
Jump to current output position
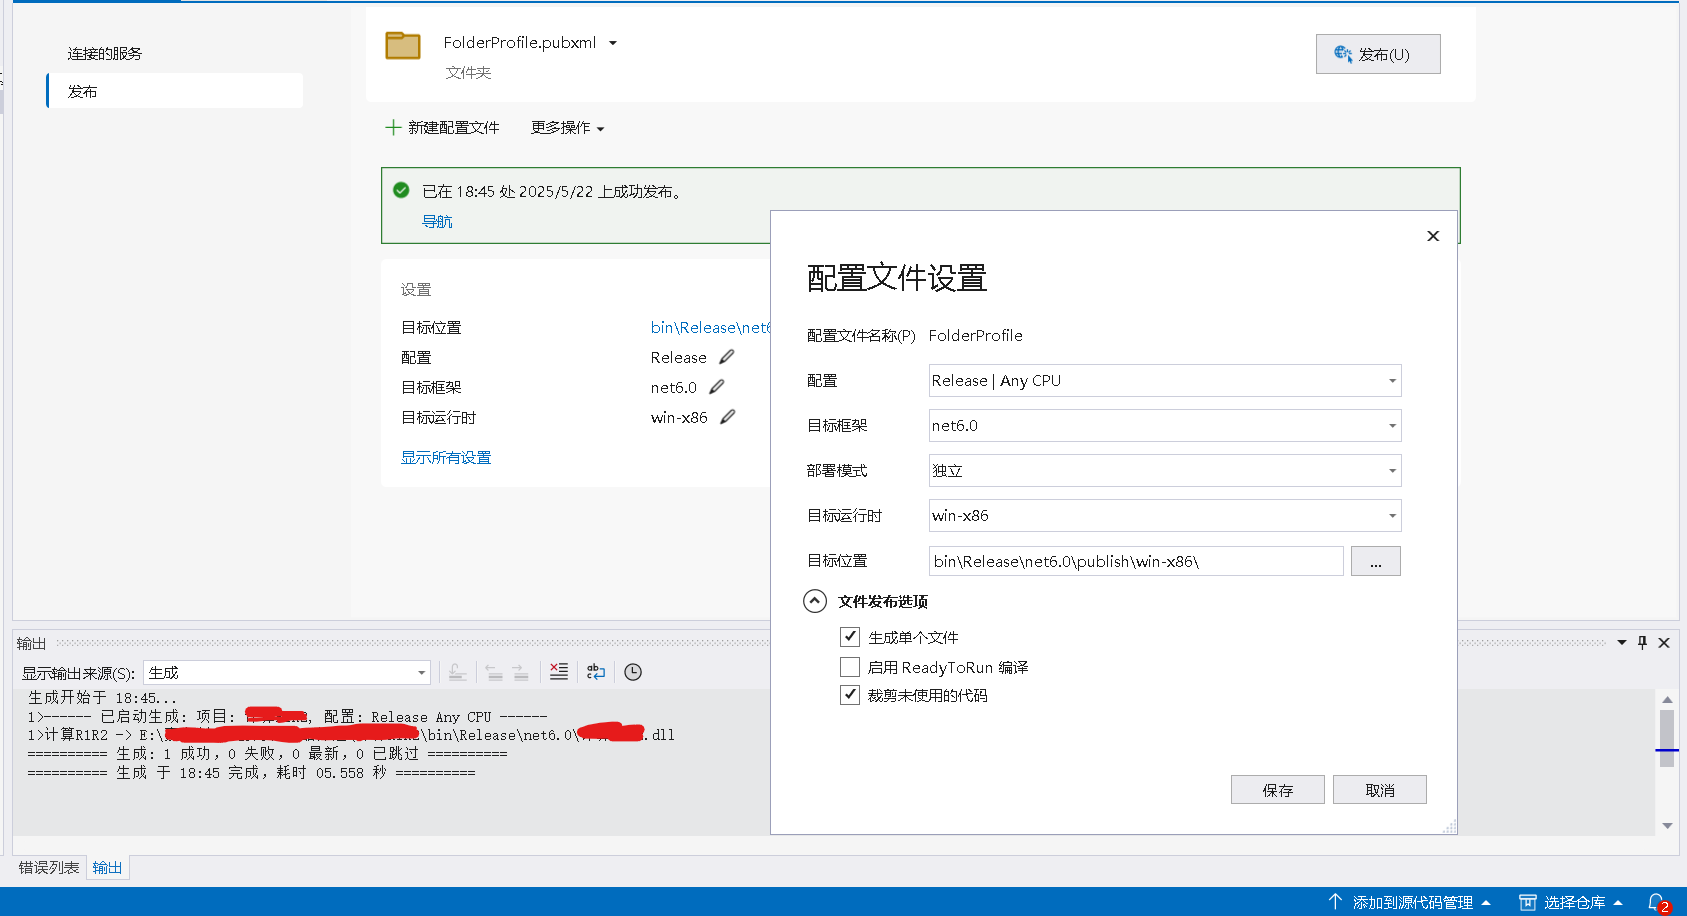point(458,672)
